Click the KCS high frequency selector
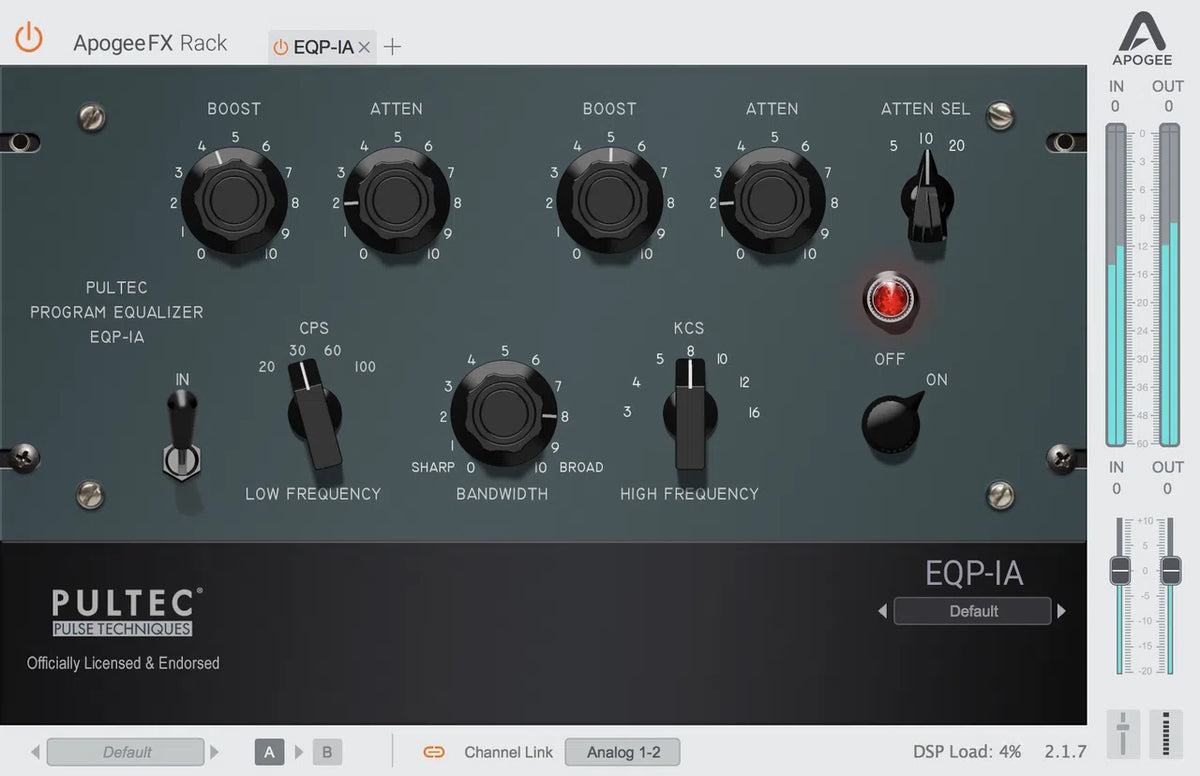This screenshot has height=776, width=1200. [689, 415]
